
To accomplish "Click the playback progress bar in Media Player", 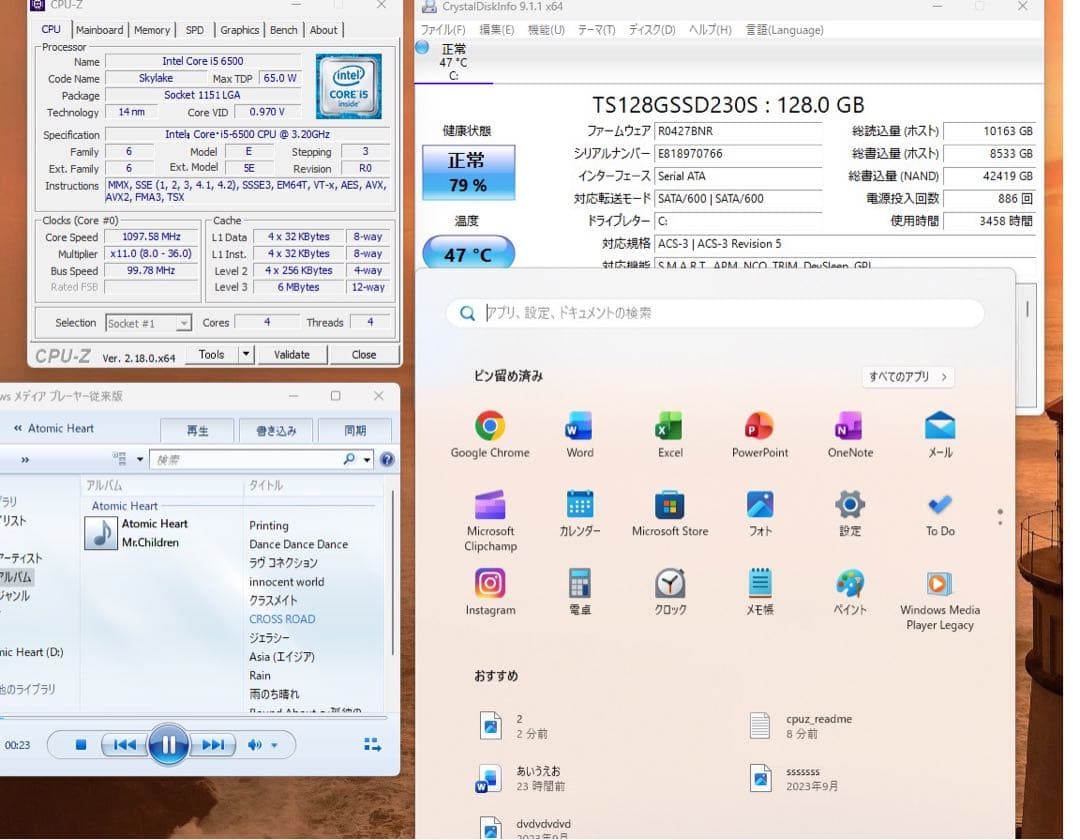I will (x=200, y=715).
